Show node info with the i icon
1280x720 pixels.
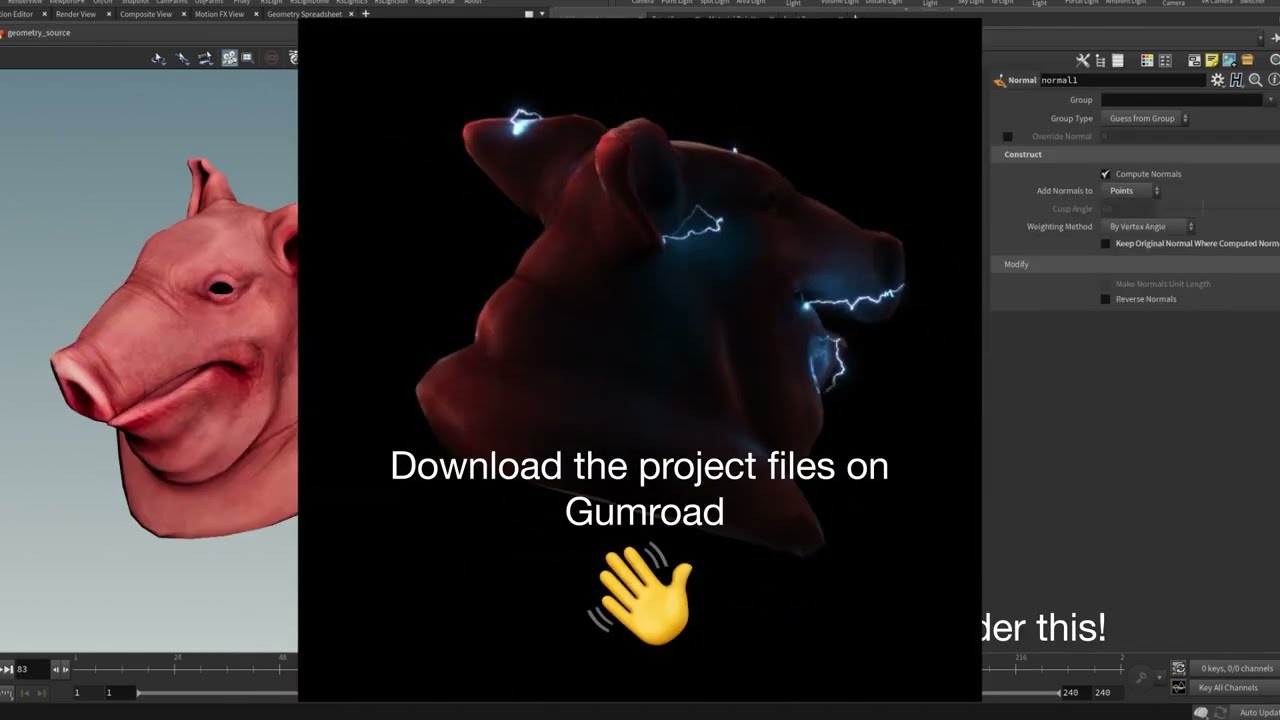(x=1274, y=80)
